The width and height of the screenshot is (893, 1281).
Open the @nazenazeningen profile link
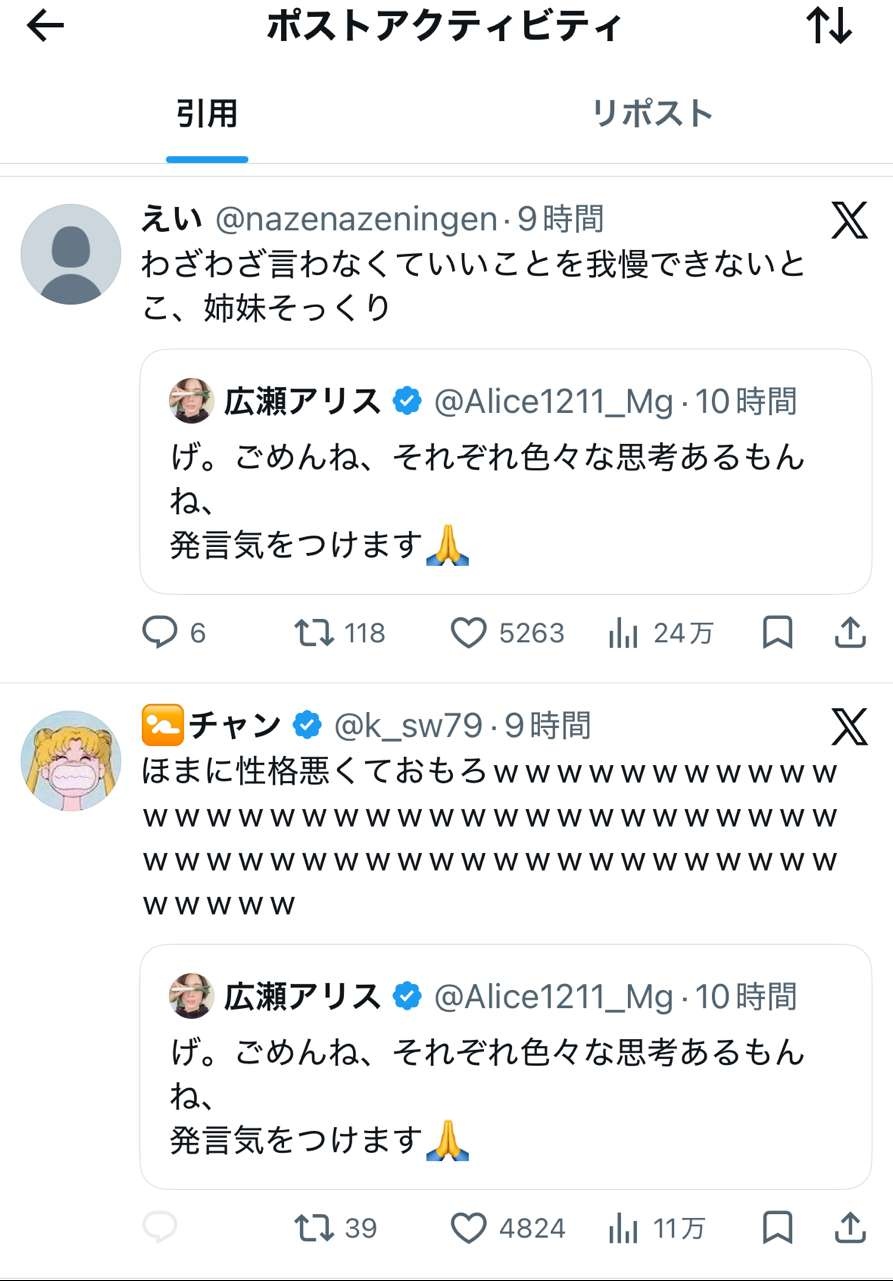(356, 219)
